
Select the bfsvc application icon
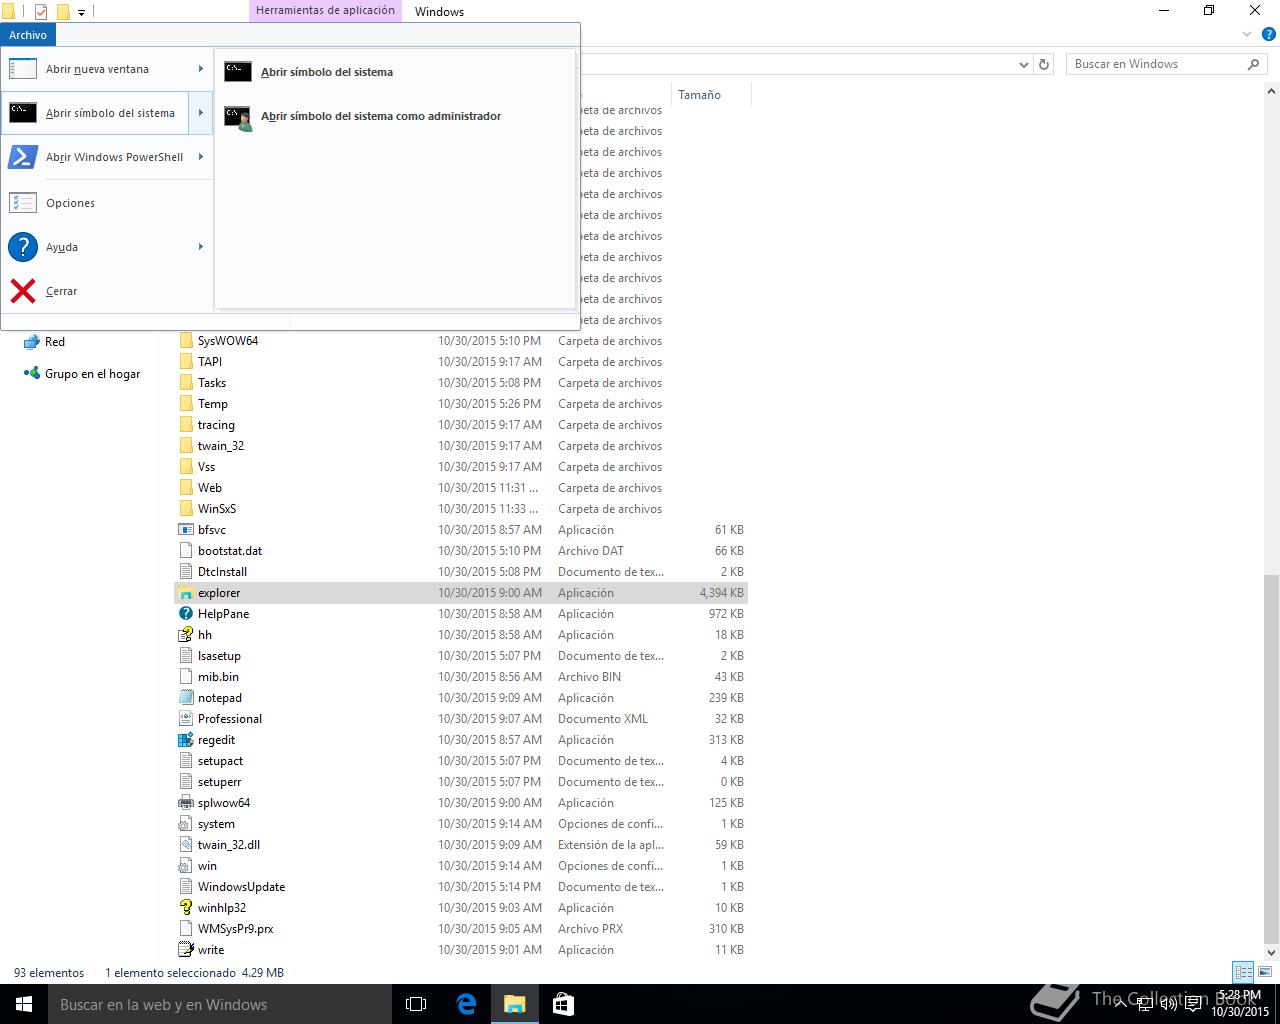(x=186, y=530)
